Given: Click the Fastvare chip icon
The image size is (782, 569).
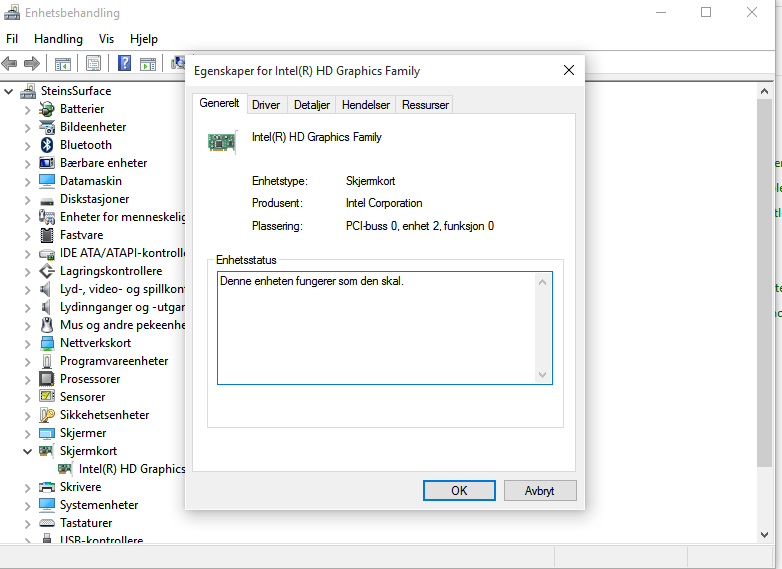Looking at the screenshot, I should pos(47,235).
